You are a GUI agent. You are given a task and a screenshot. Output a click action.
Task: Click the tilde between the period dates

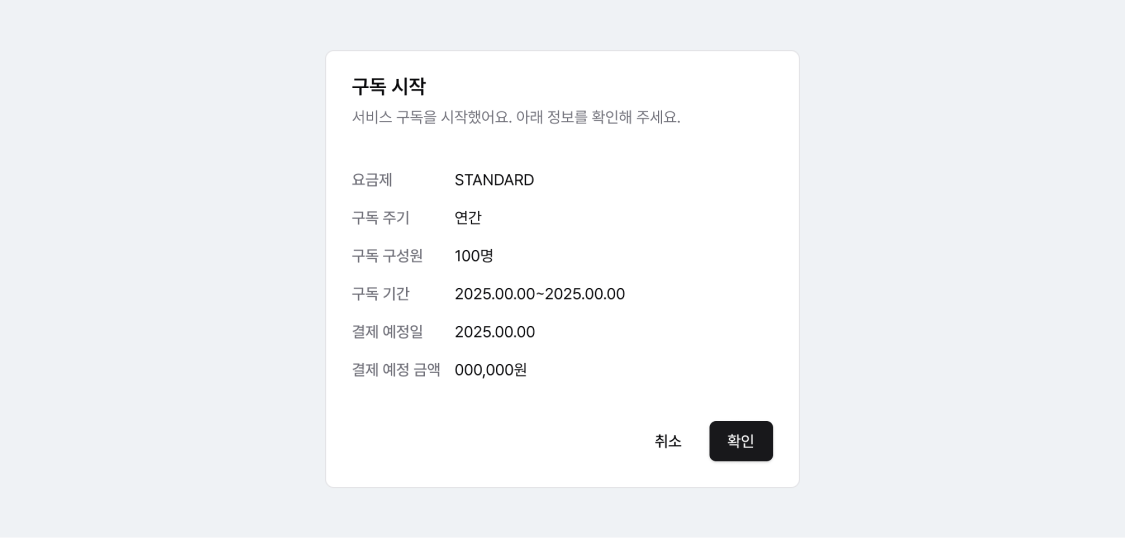click(x=540, y=294)
